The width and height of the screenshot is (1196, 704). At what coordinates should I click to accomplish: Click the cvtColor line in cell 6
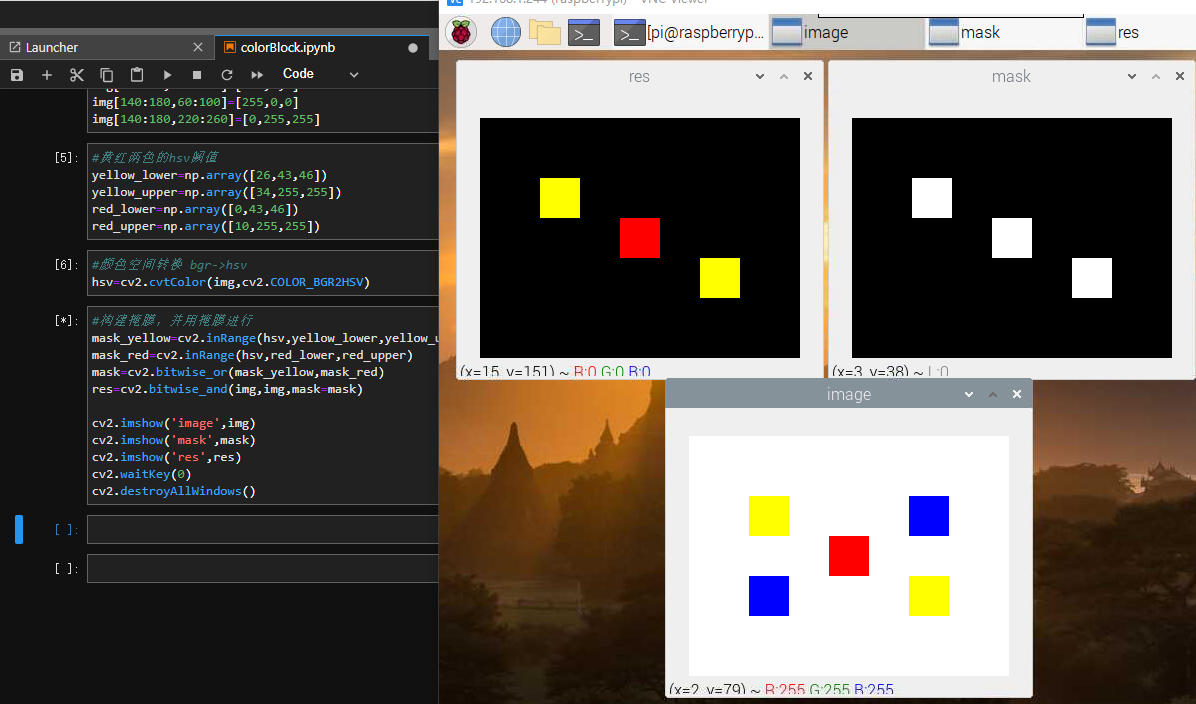230,282
